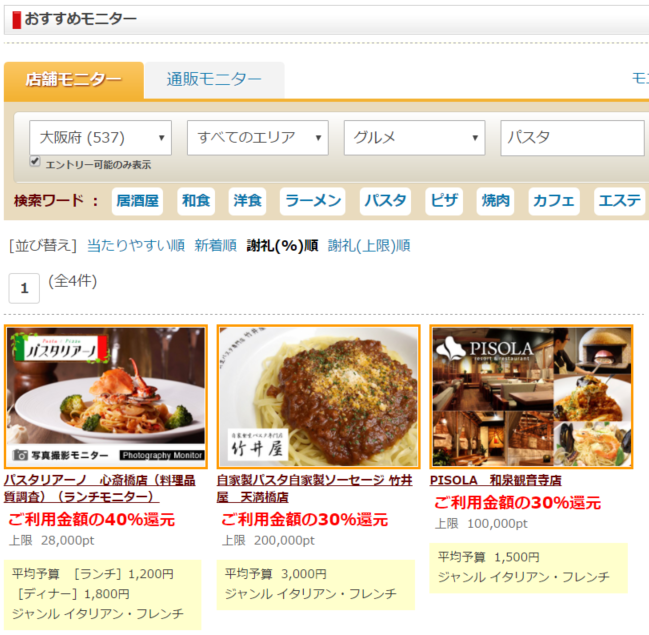Open the 竹井屋 meat sauce pasta thumbnail
The image size is (649, 635).
[319, 397]
